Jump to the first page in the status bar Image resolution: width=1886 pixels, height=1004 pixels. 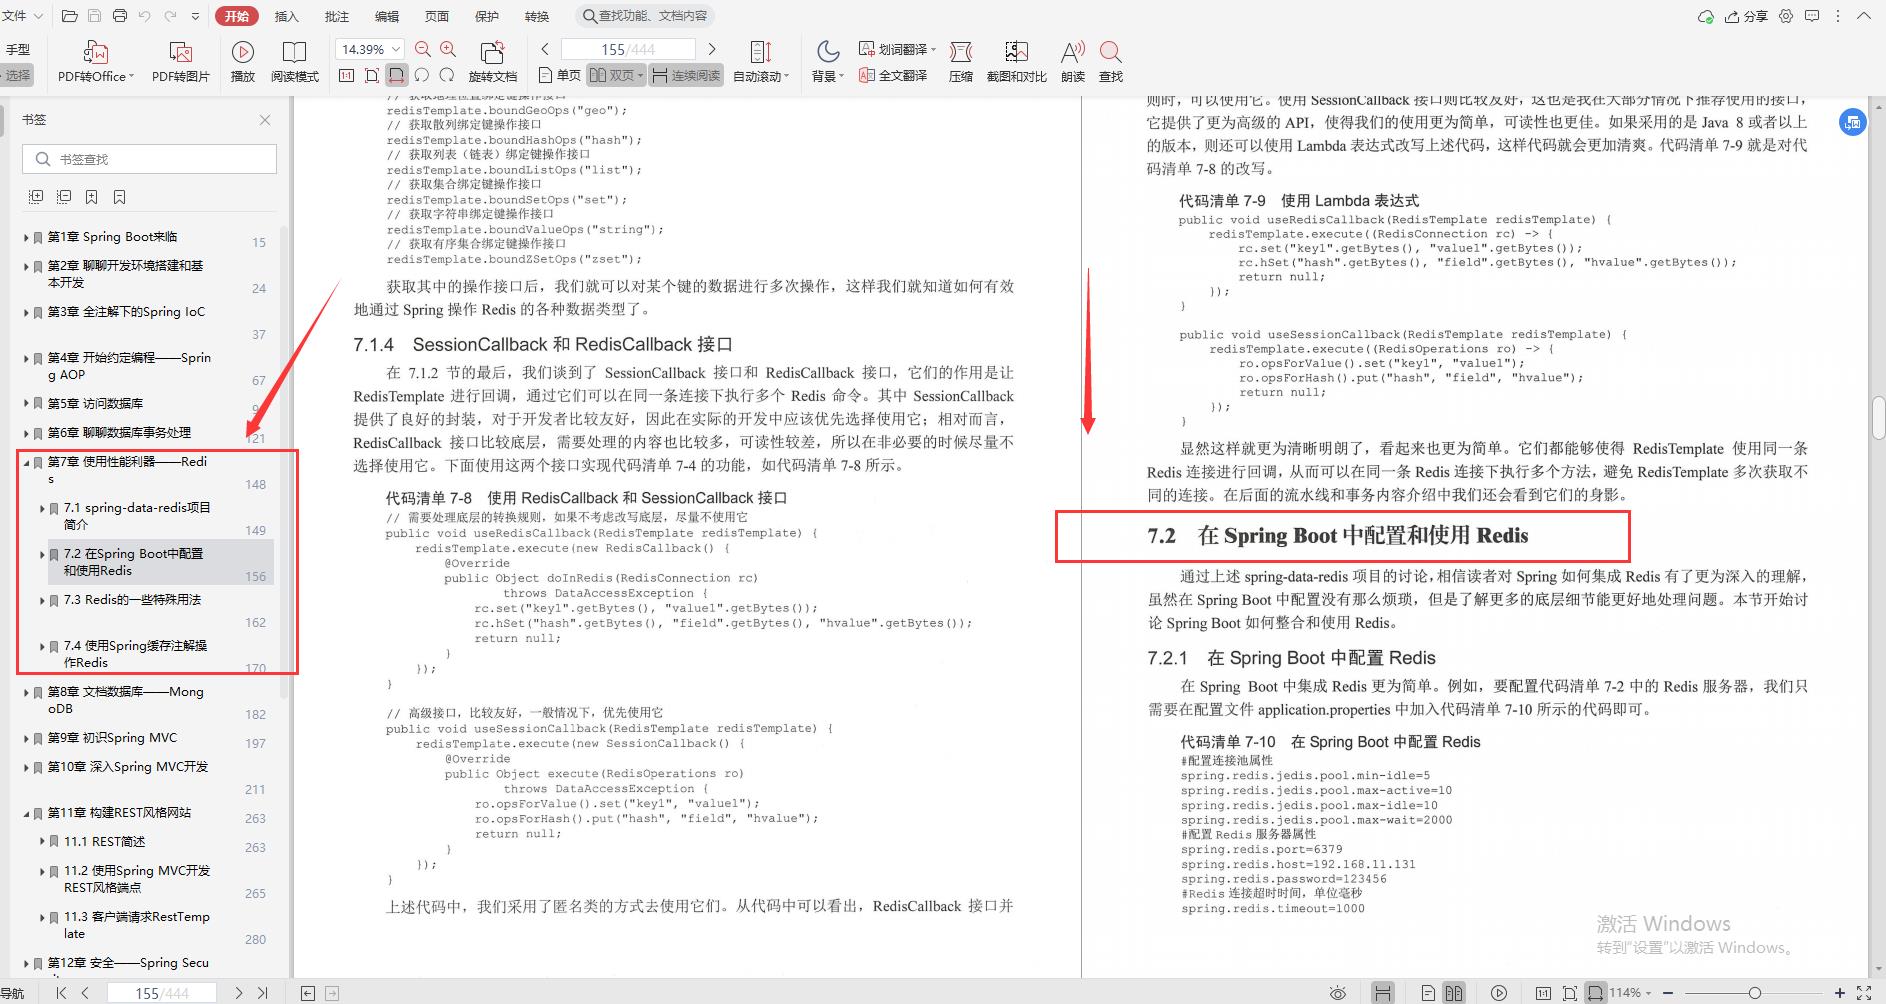(61, 993)
